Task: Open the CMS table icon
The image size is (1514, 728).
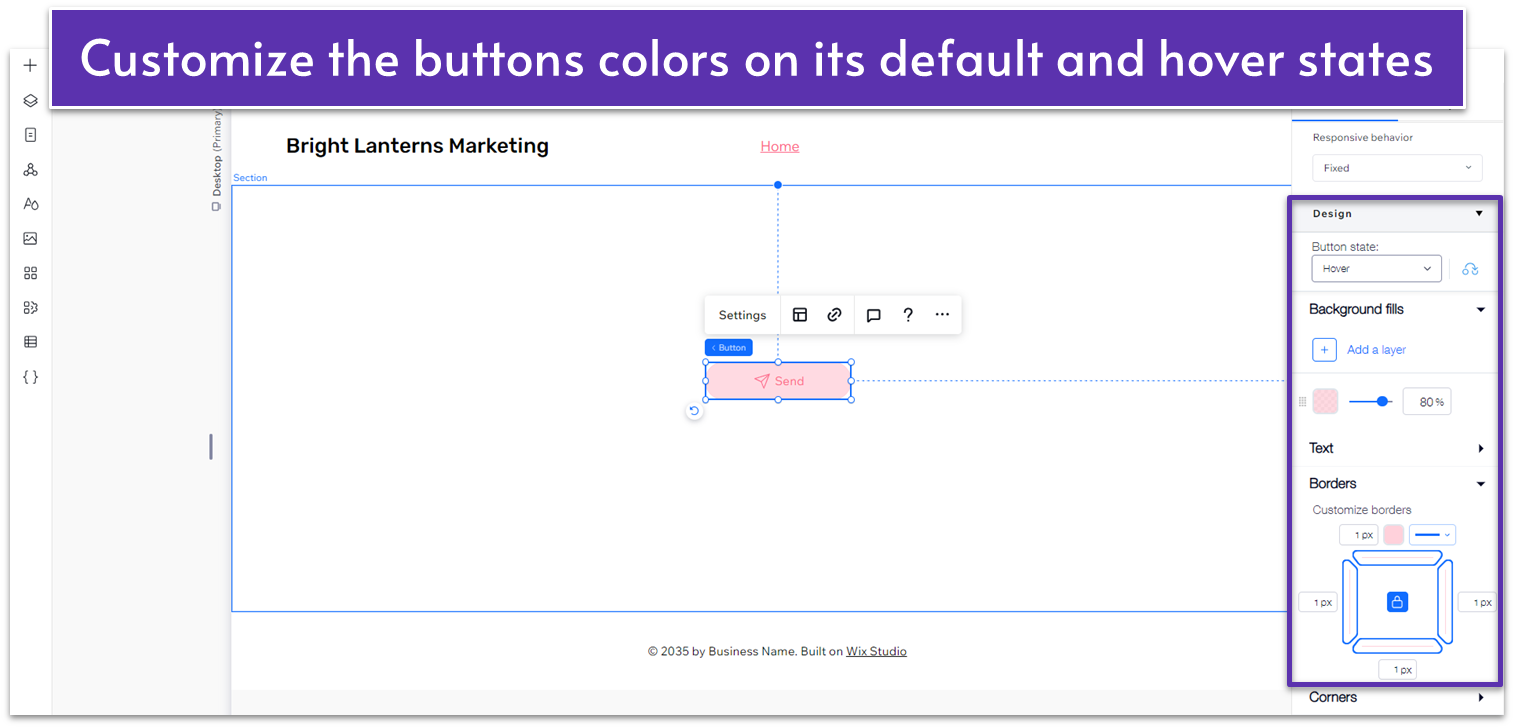Action: pos(30,342)
